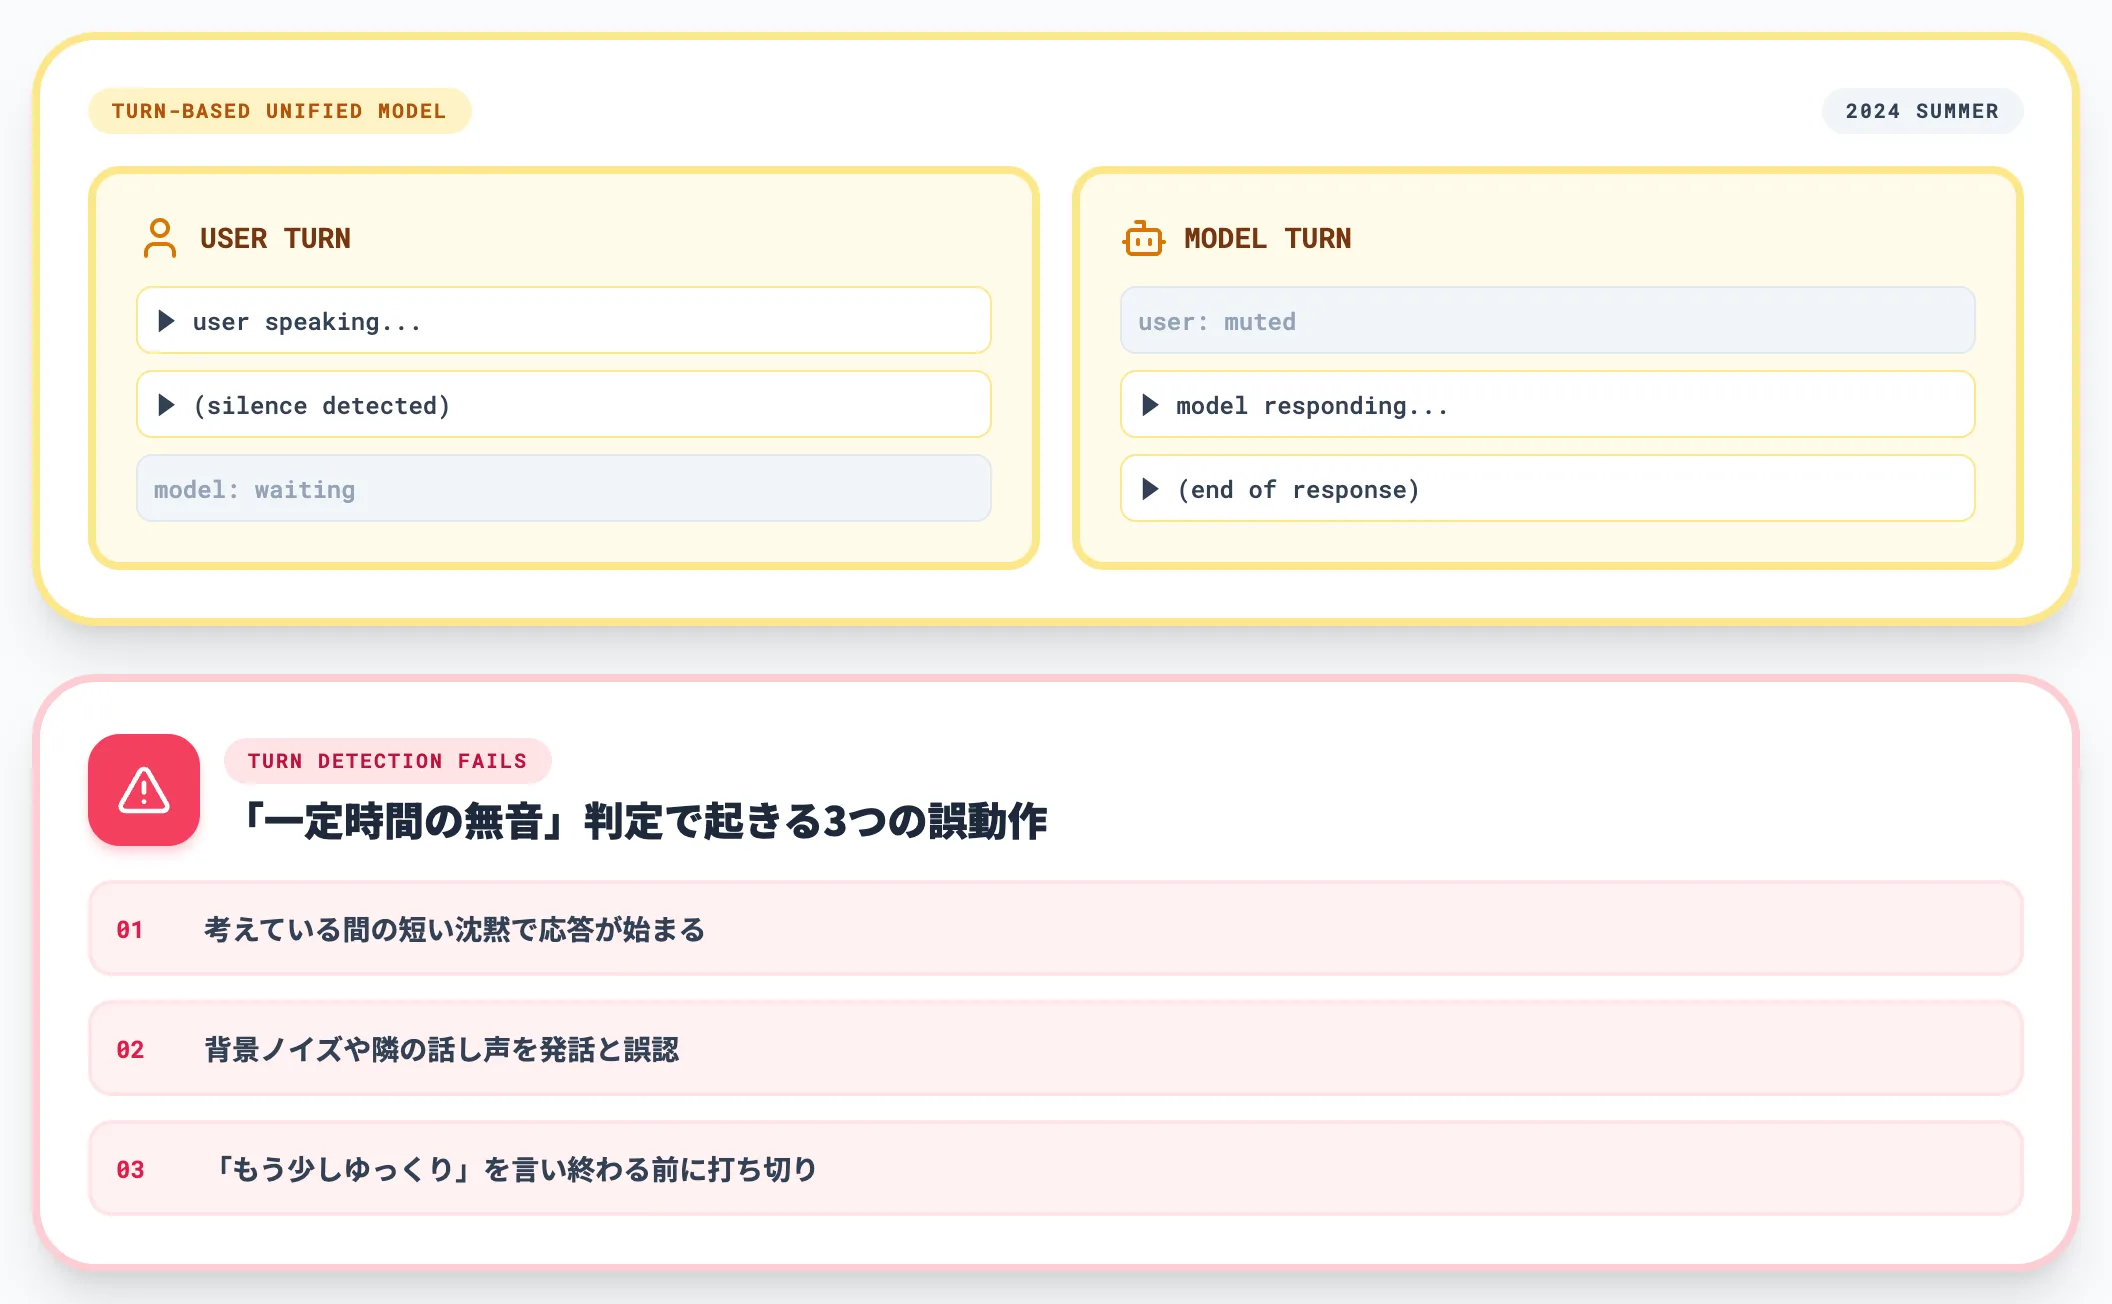Click the play triangle beside 'model responding...'
2112x1304 pixels.
pos(1151,405)
